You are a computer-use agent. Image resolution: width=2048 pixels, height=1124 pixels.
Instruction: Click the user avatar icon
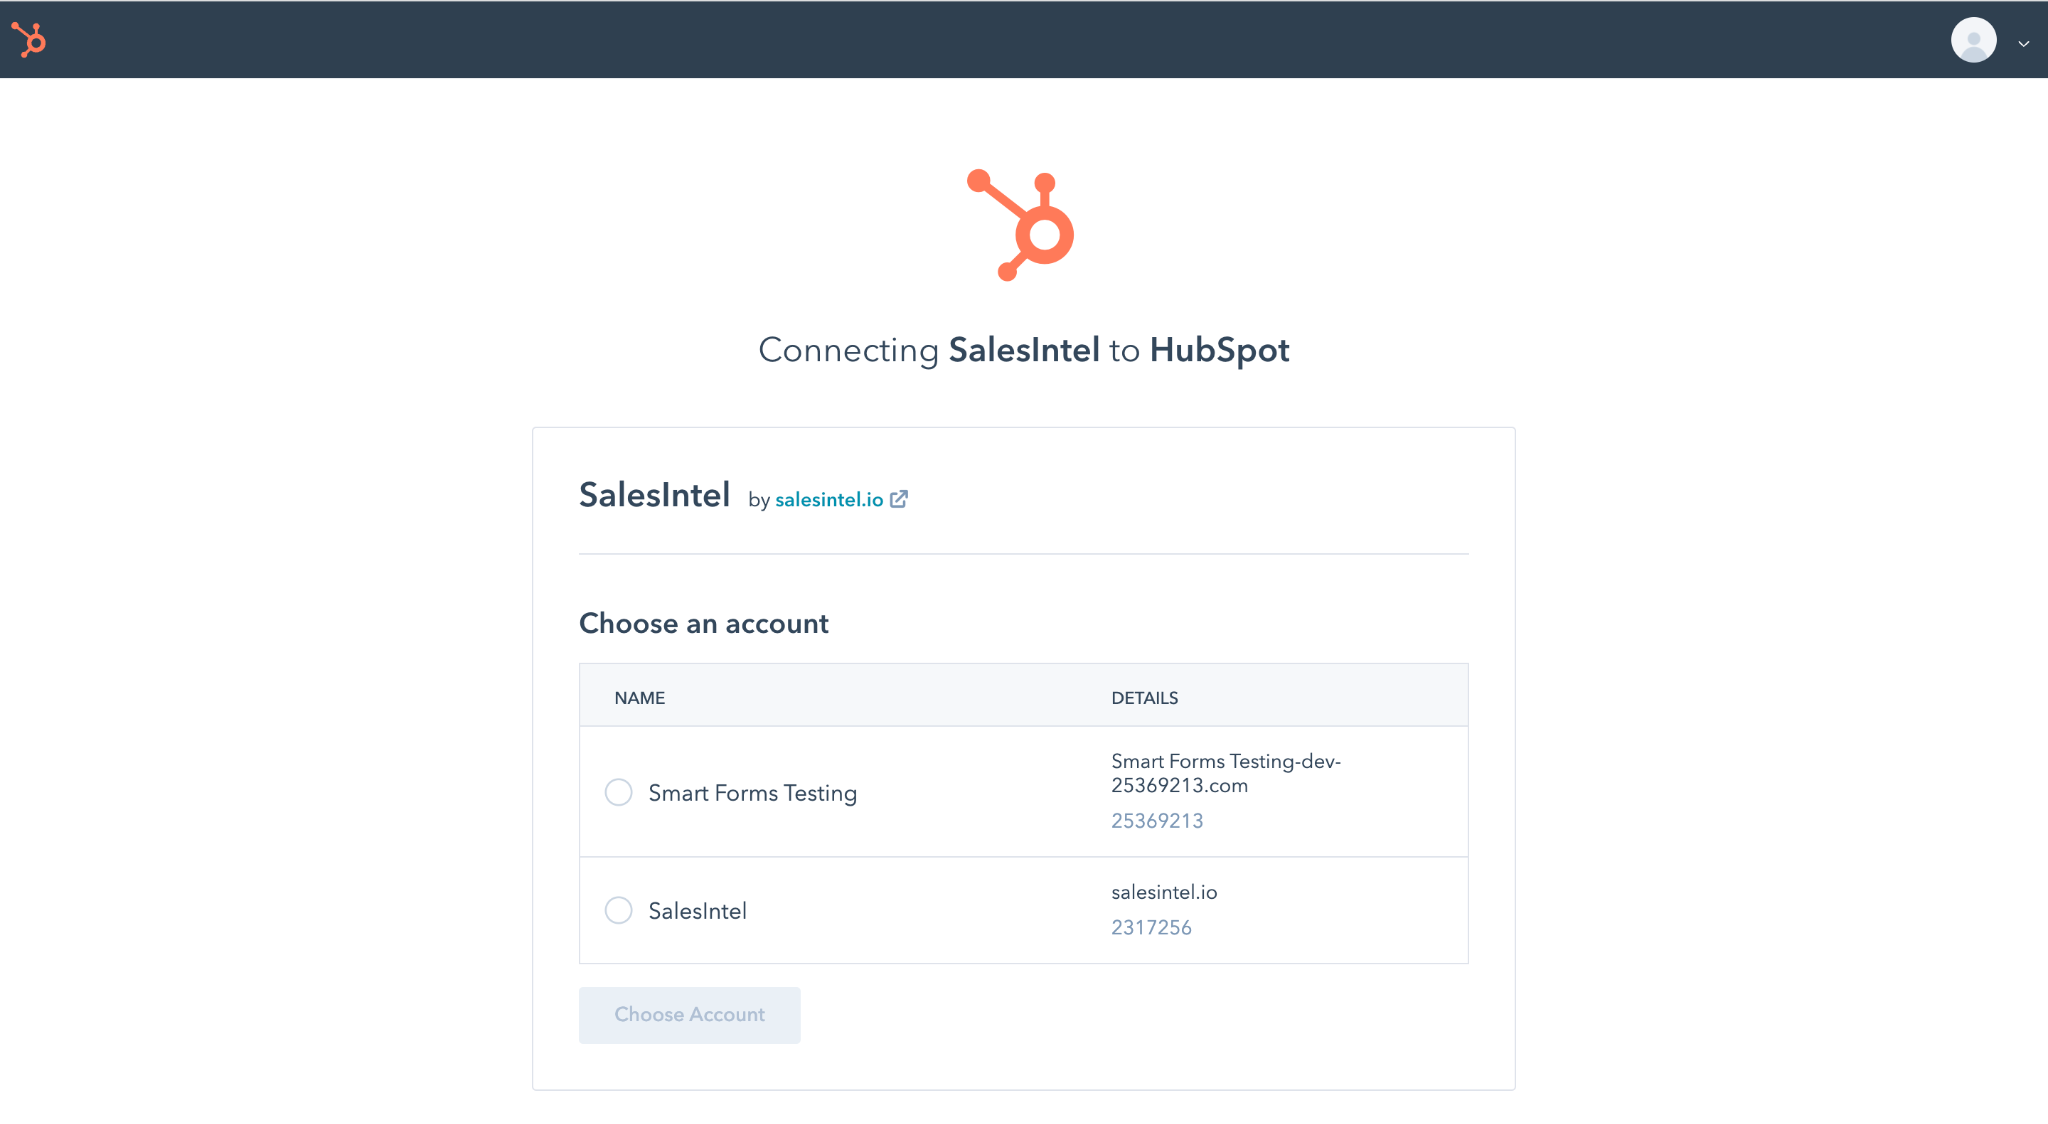click(x=1973, y=40)
